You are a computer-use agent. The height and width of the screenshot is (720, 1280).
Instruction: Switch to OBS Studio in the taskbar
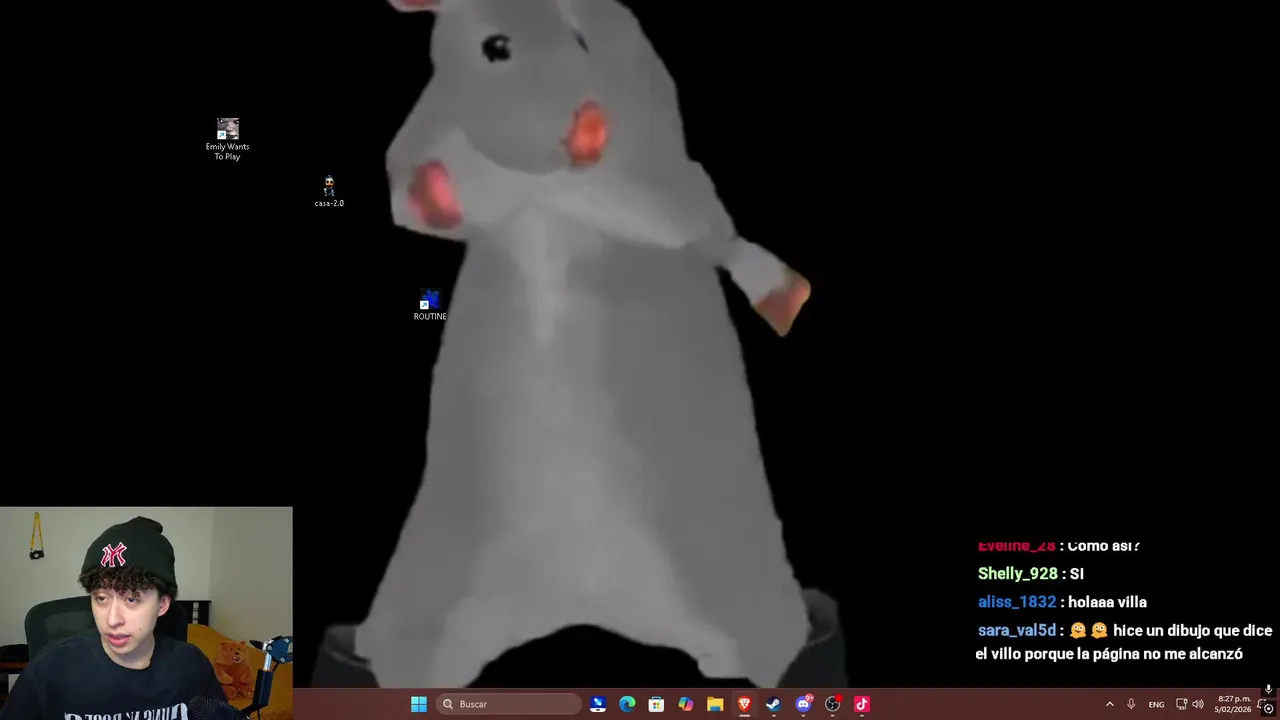click(x=832, y=704)
